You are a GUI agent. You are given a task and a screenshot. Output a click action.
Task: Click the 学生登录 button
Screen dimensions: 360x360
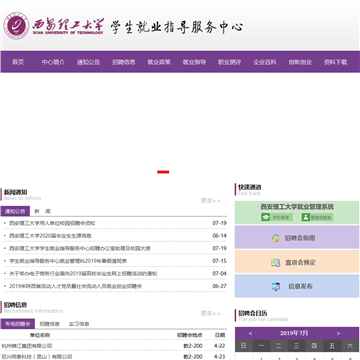click(277, 217)
